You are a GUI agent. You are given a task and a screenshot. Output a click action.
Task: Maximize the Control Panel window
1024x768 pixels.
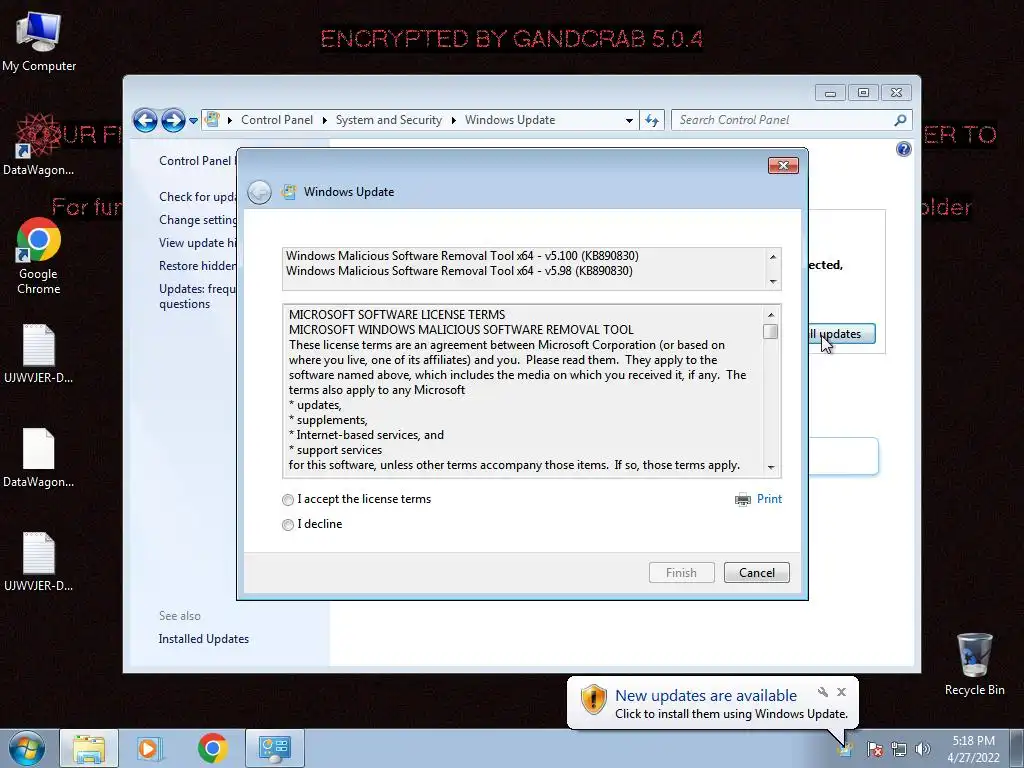(863, 93)
